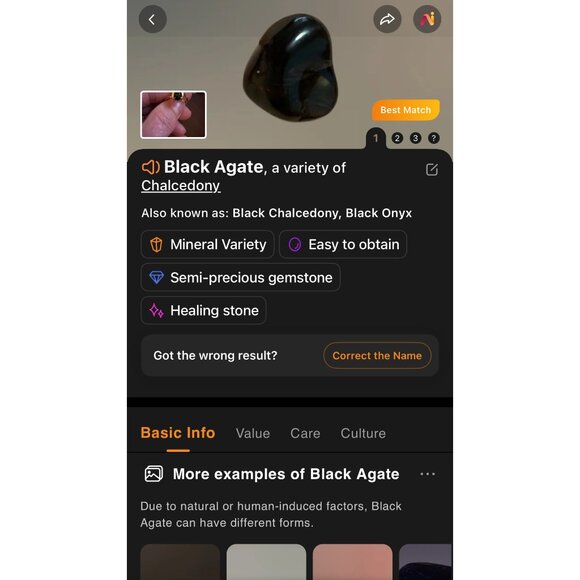
Task: Switch to result number 3
Action: [x=415, y=138]
